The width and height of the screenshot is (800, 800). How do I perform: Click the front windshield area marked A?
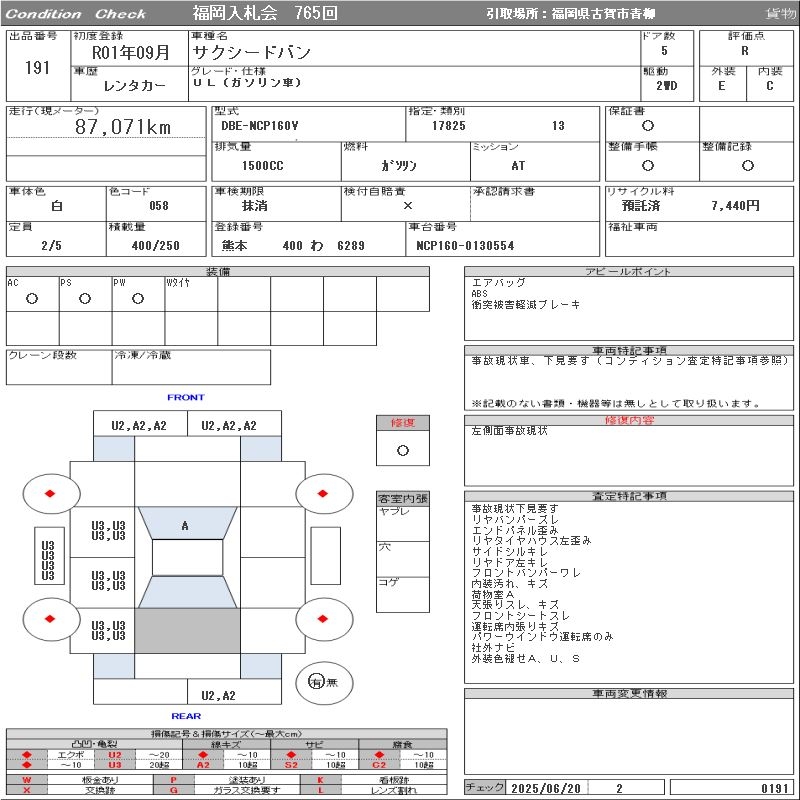point(185,526)
